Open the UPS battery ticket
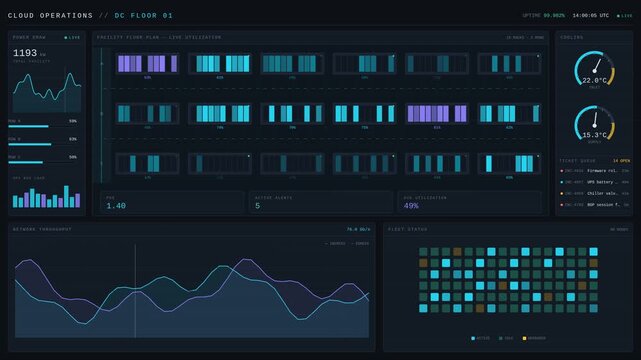This screenshot has height=360, width=641. [594, 182]
